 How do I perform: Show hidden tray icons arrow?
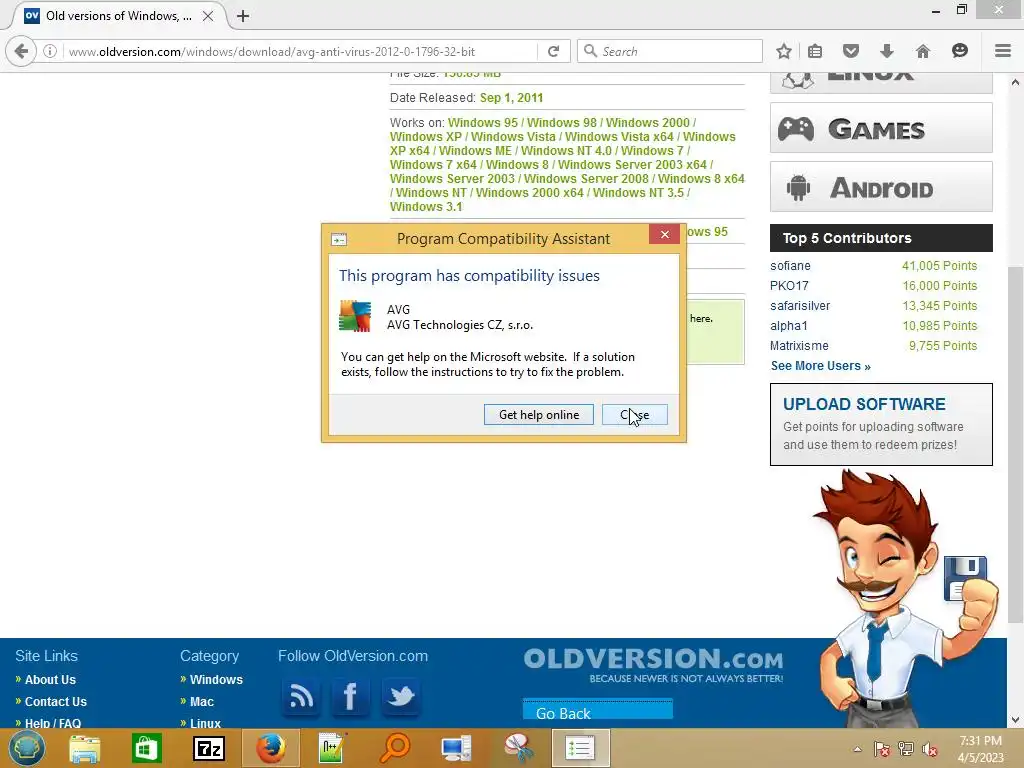857,749
